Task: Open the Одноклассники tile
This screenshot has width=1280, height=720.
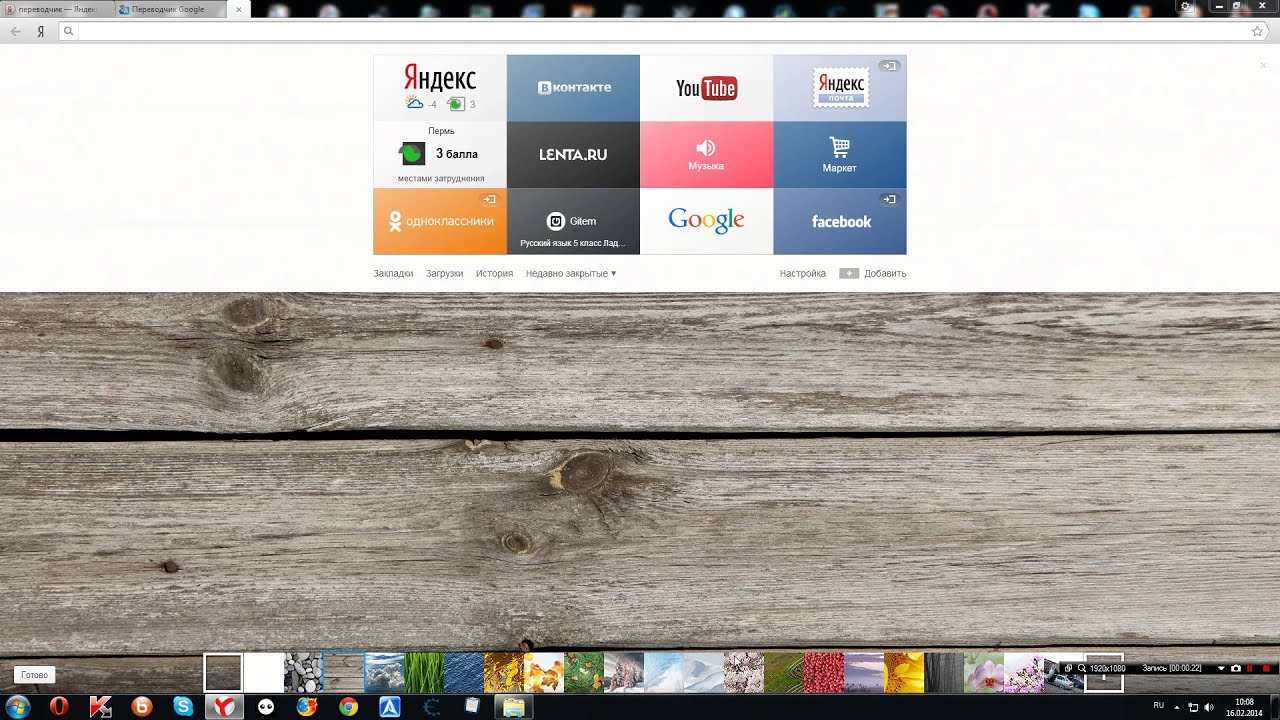Action: click(440, 221)
